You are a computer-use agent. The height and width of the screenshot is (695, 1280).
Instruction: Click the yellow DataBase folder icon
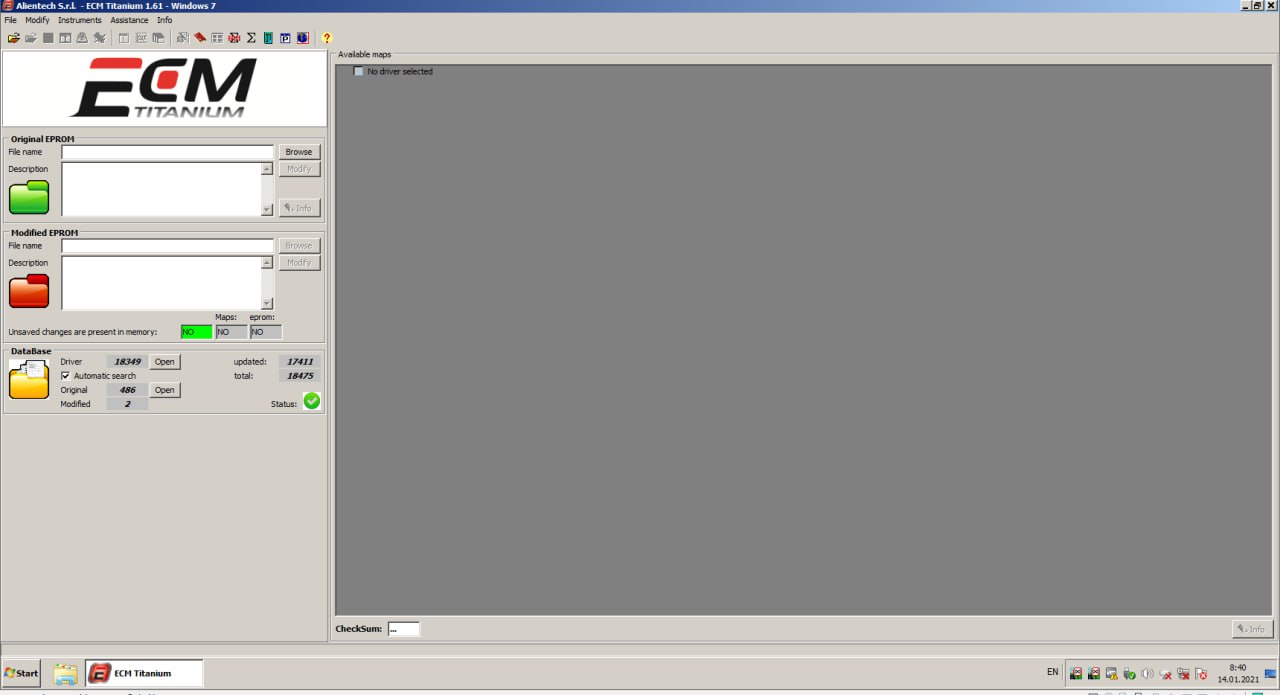click(x=29, y=380)
